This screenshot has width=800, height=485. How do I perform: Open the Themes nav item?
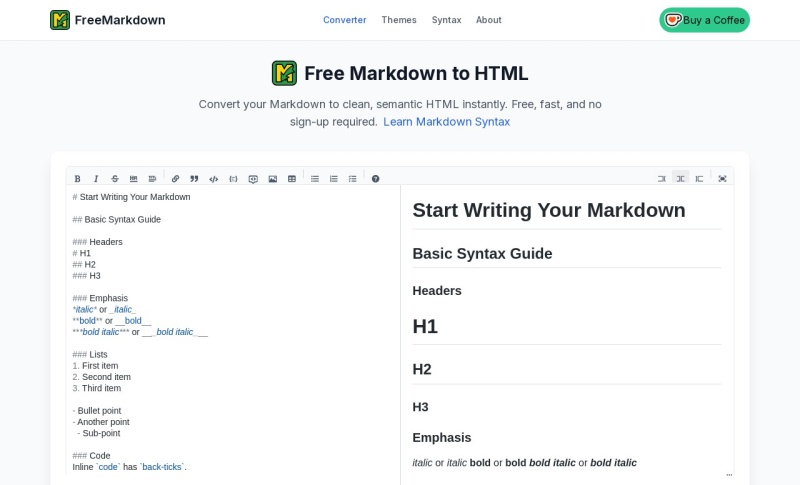point(399,20)
